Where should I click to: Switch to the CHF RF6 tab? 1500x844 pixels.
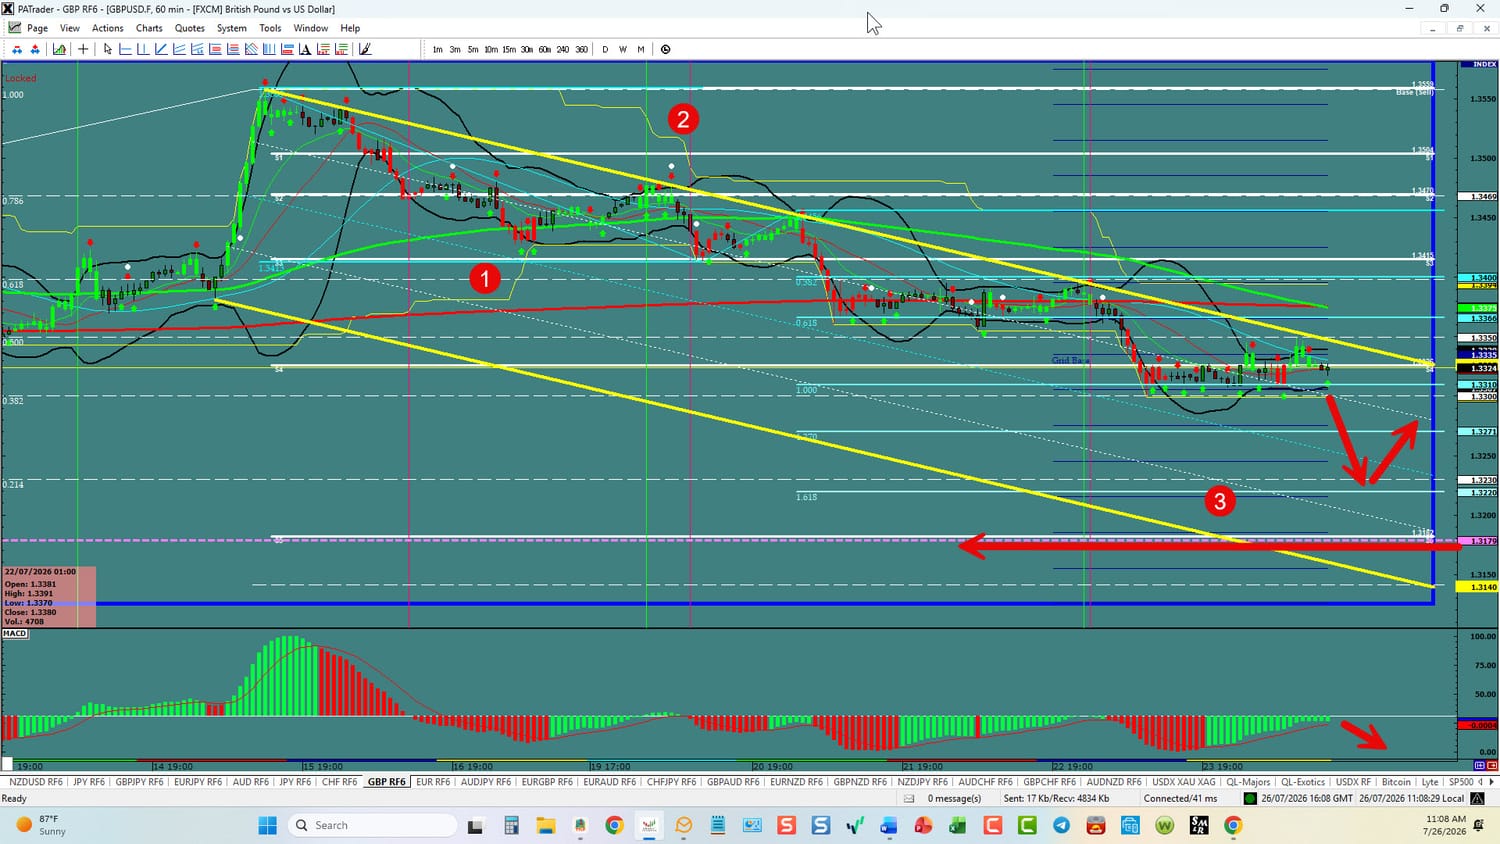pyautogui.click(x=339, y=782)
